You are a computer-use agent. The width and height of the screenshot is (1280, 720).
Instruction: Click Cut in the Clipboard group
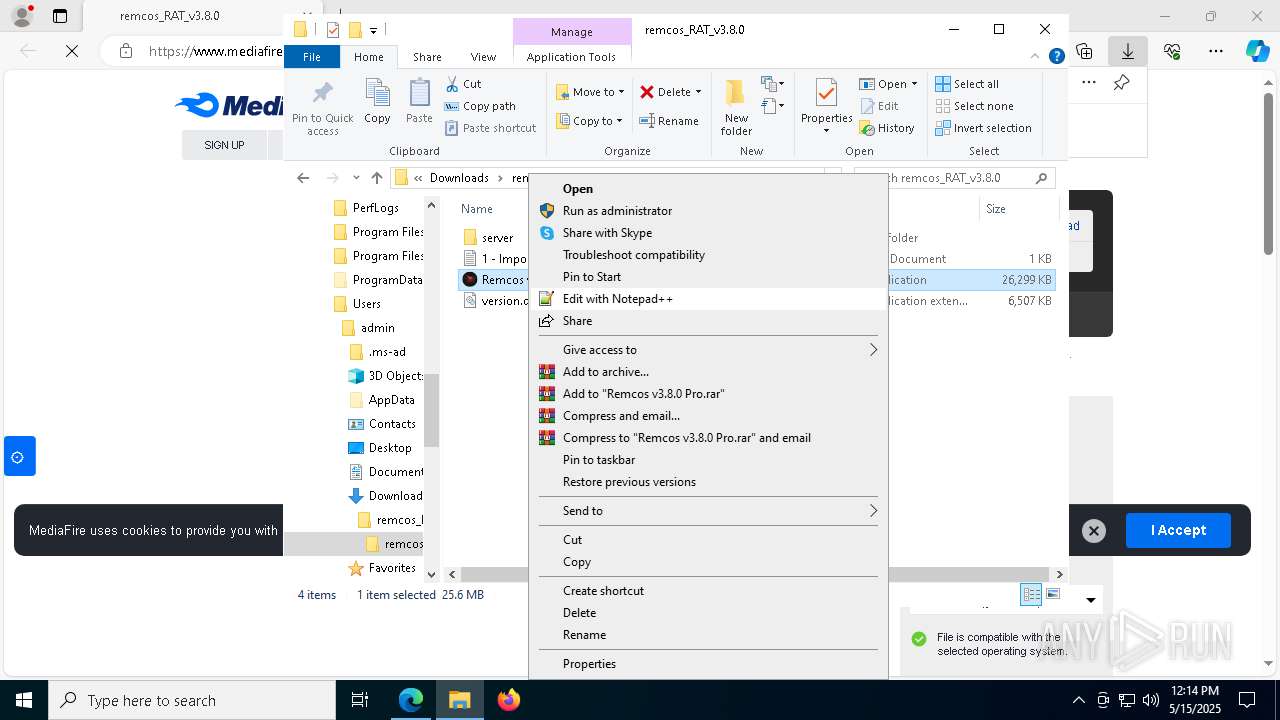pos(463,84)
